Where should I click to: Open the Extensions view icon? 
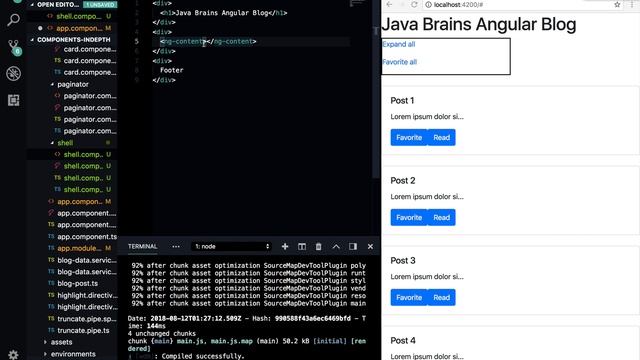point(13,100)
